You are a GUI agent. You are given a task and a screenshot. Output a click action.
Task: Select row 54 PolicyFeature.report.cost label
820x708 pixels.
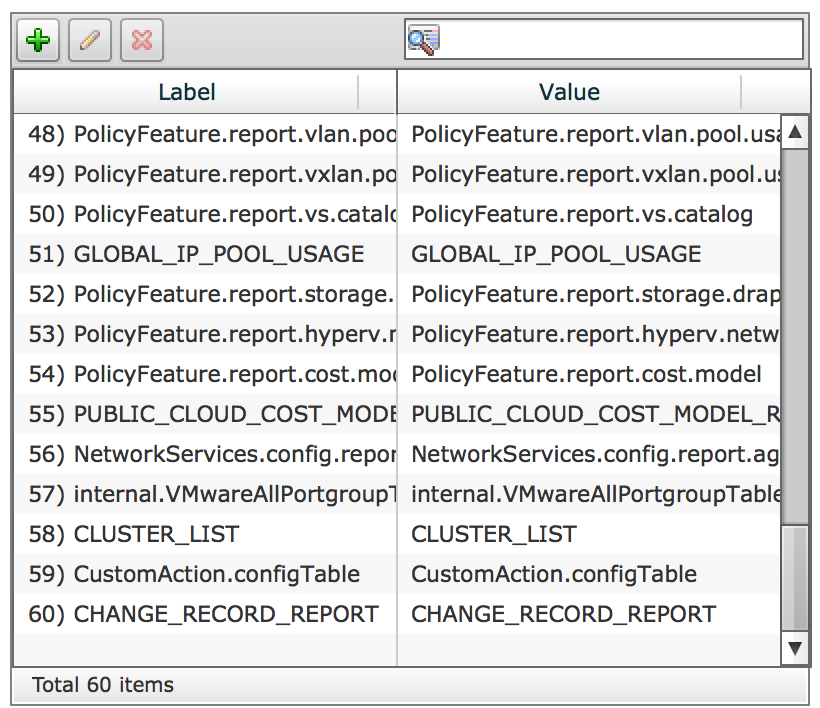point(206,374)
